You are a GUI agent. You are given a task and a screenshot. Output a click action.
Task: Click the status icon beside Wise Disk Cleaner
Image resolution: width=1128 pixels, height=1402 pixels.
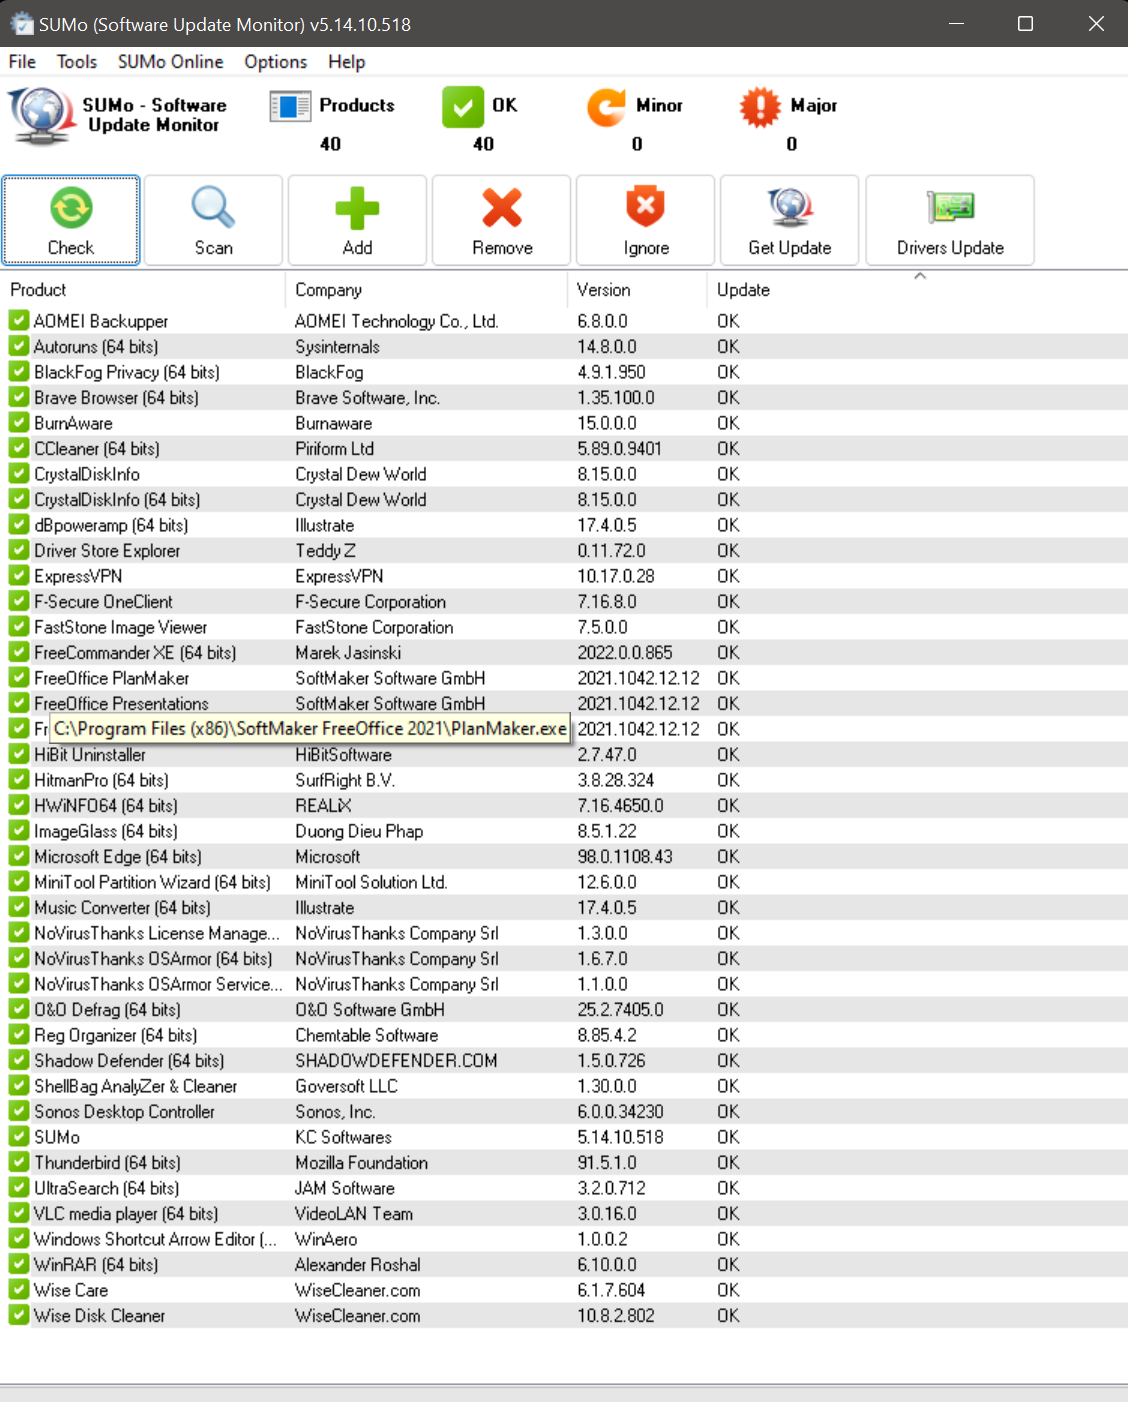coord(19,1316)
